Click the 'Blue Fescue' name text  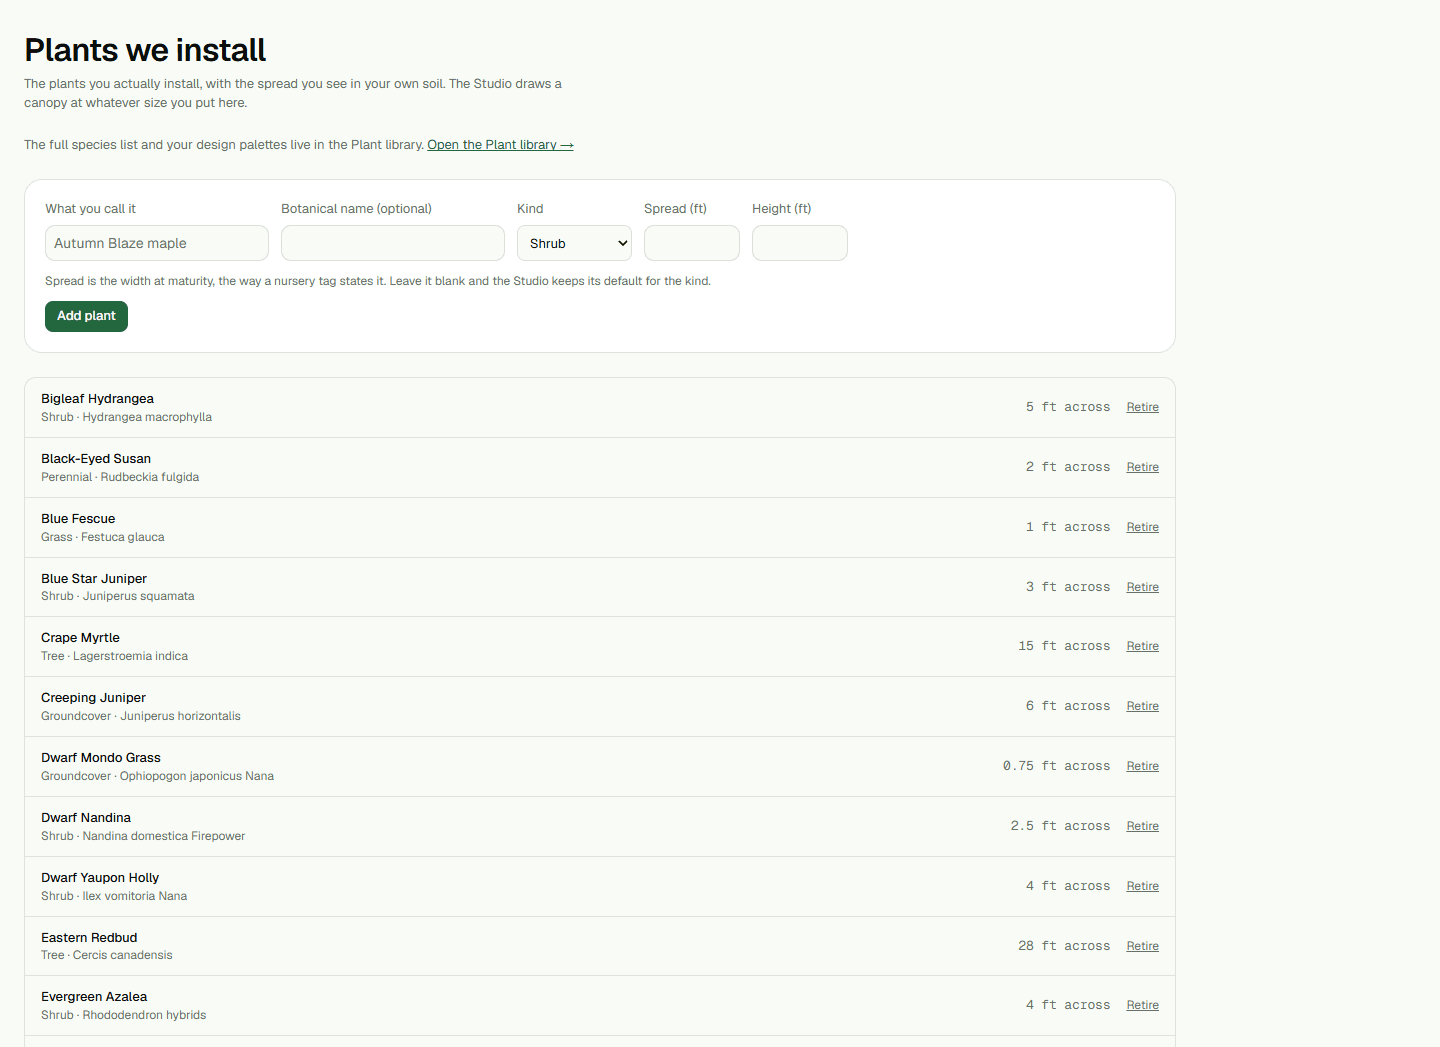coord(78,519)
